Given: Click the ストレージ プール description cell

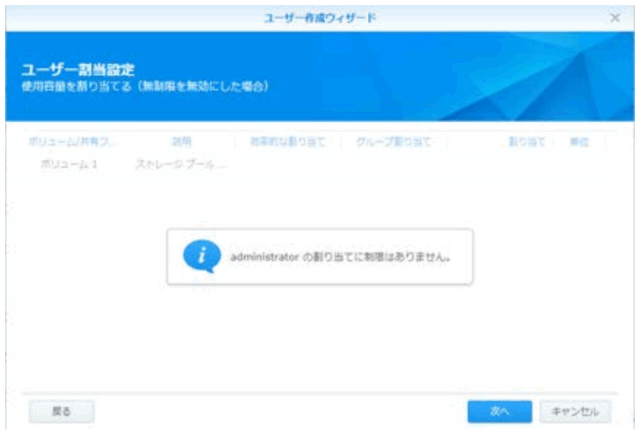Looking at the screenshot, I should 180,163.
